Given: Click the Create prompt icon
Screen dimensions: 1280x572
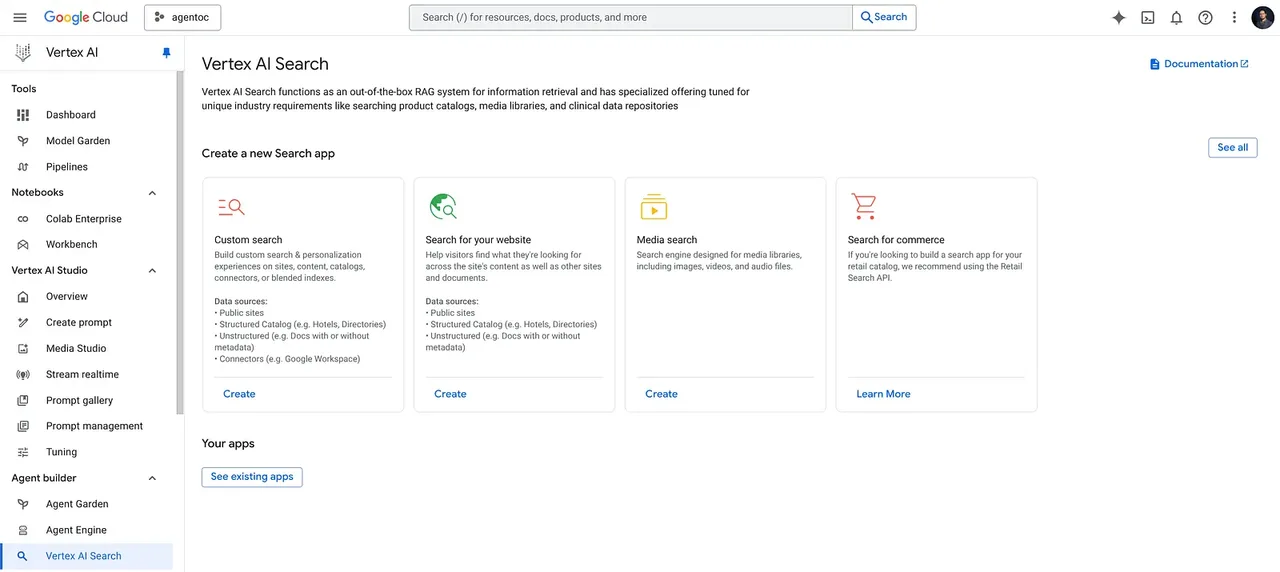Looking at the screenshot, I should 23,322.
